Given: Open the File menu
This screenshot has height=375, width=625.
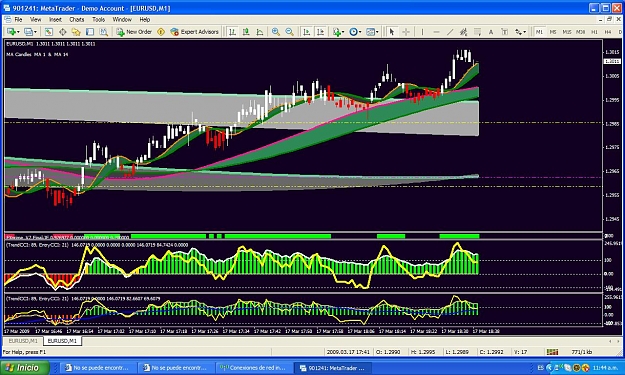Looking at the screenshot, I should 18,19.
